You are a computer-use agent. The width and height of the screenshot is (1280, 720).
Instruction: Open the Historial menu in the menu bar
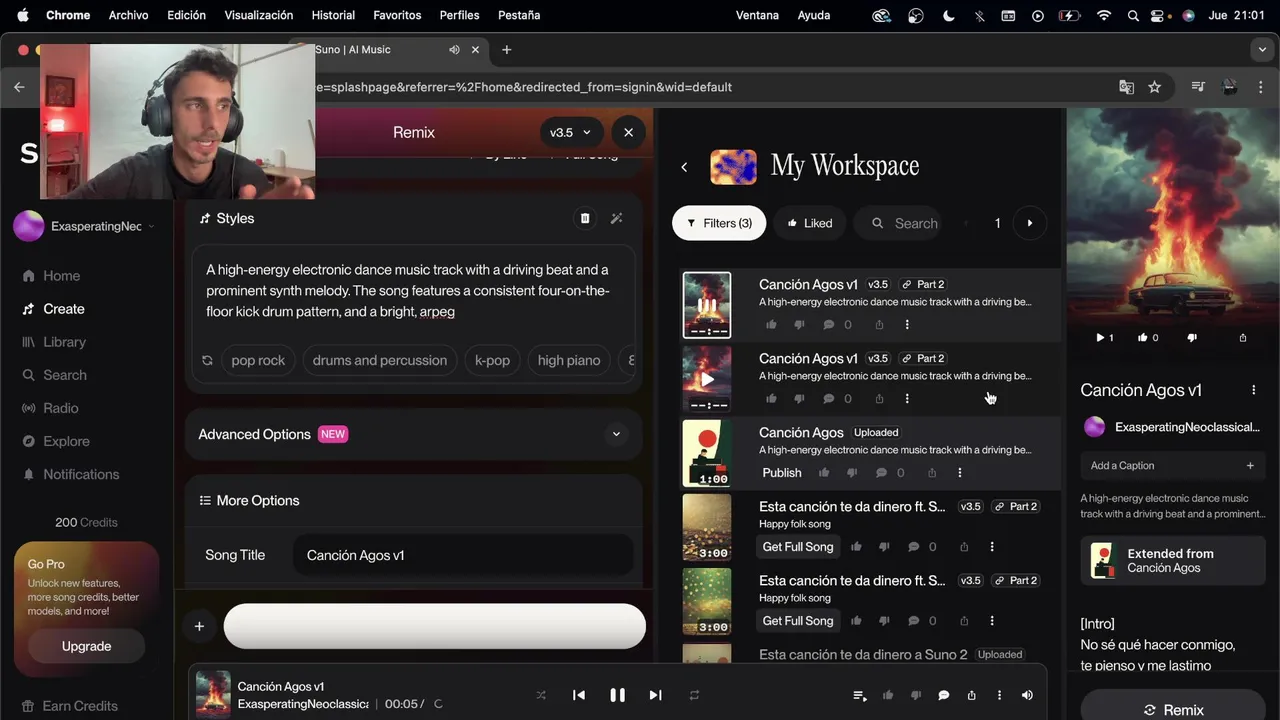tap(333, 15)
